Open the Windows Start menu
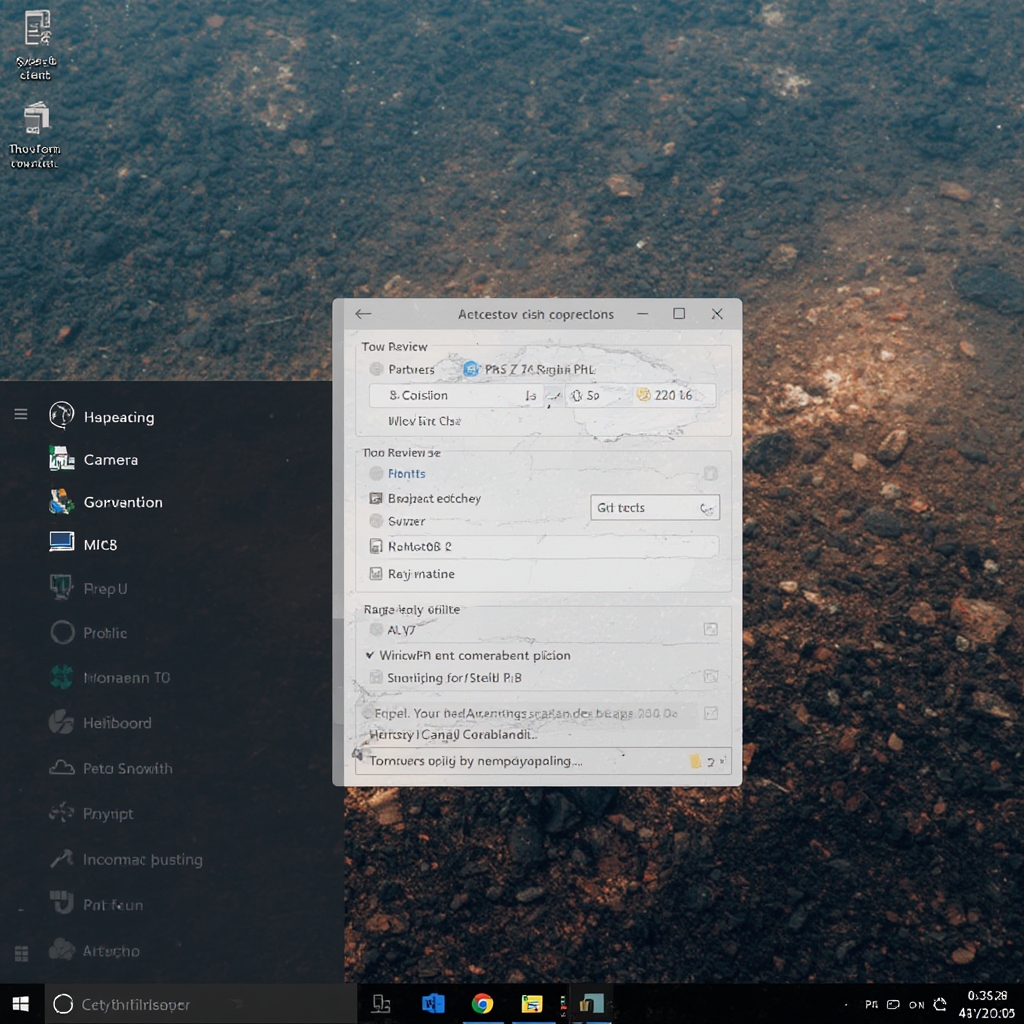The image size is (1024, 1024). 19,1003
